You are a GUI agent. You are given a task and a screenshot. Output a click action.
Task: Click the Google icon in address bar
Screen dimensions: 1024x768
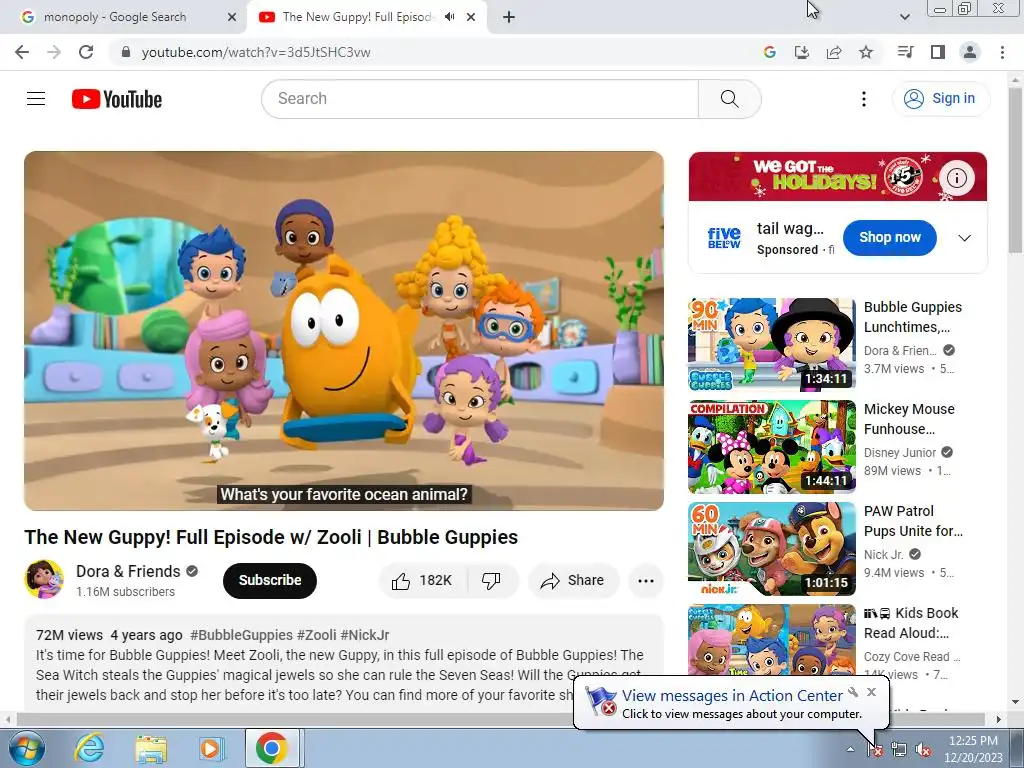pyautogui.click(x=770, y=52)
